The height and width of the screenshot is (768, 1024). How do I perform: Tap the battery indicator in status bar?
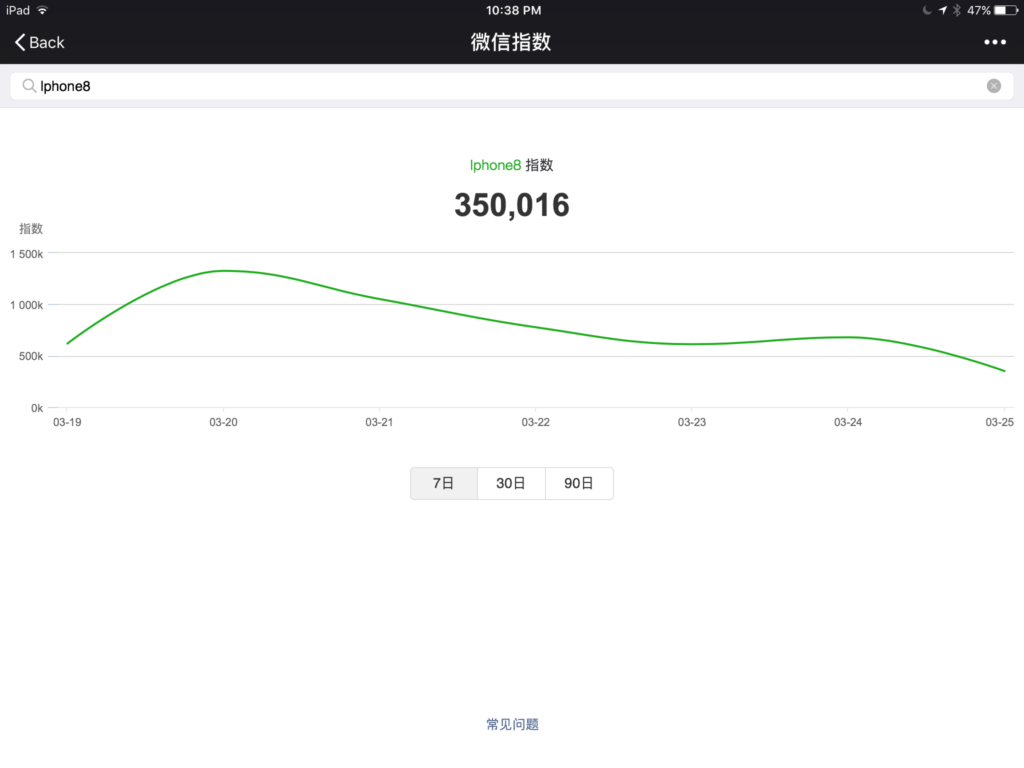click(1006, 10)
